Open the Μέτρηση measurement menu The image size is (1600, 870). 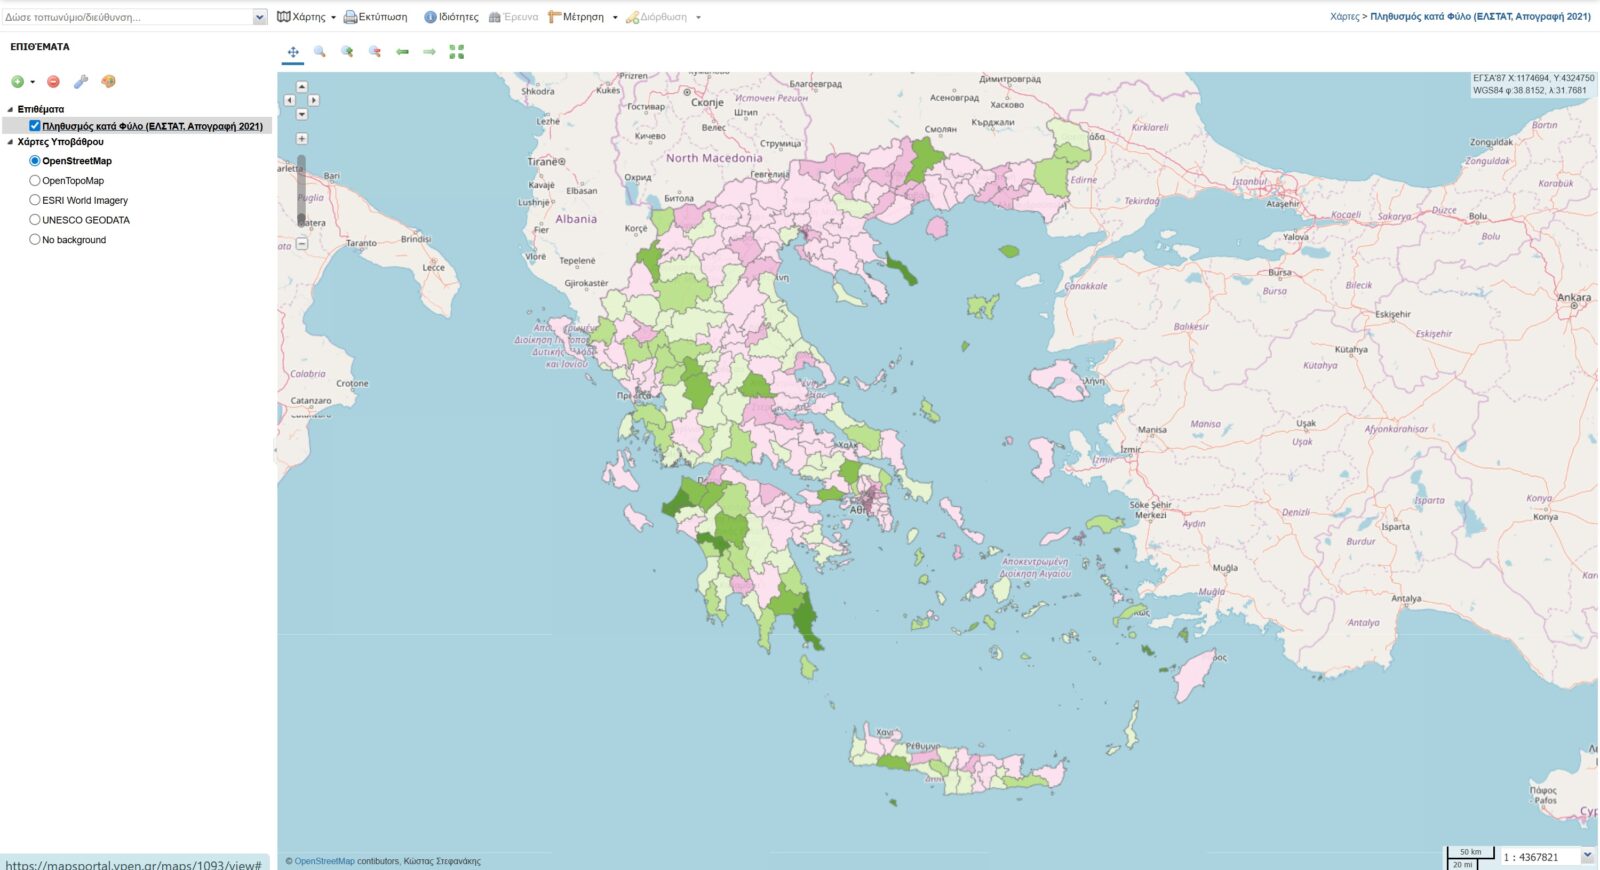click(x=582, y=17)
